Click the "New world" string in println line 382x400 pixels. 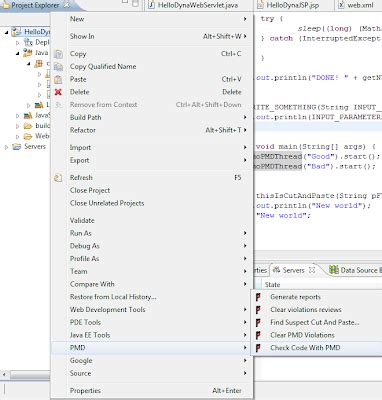click(339, 206)
